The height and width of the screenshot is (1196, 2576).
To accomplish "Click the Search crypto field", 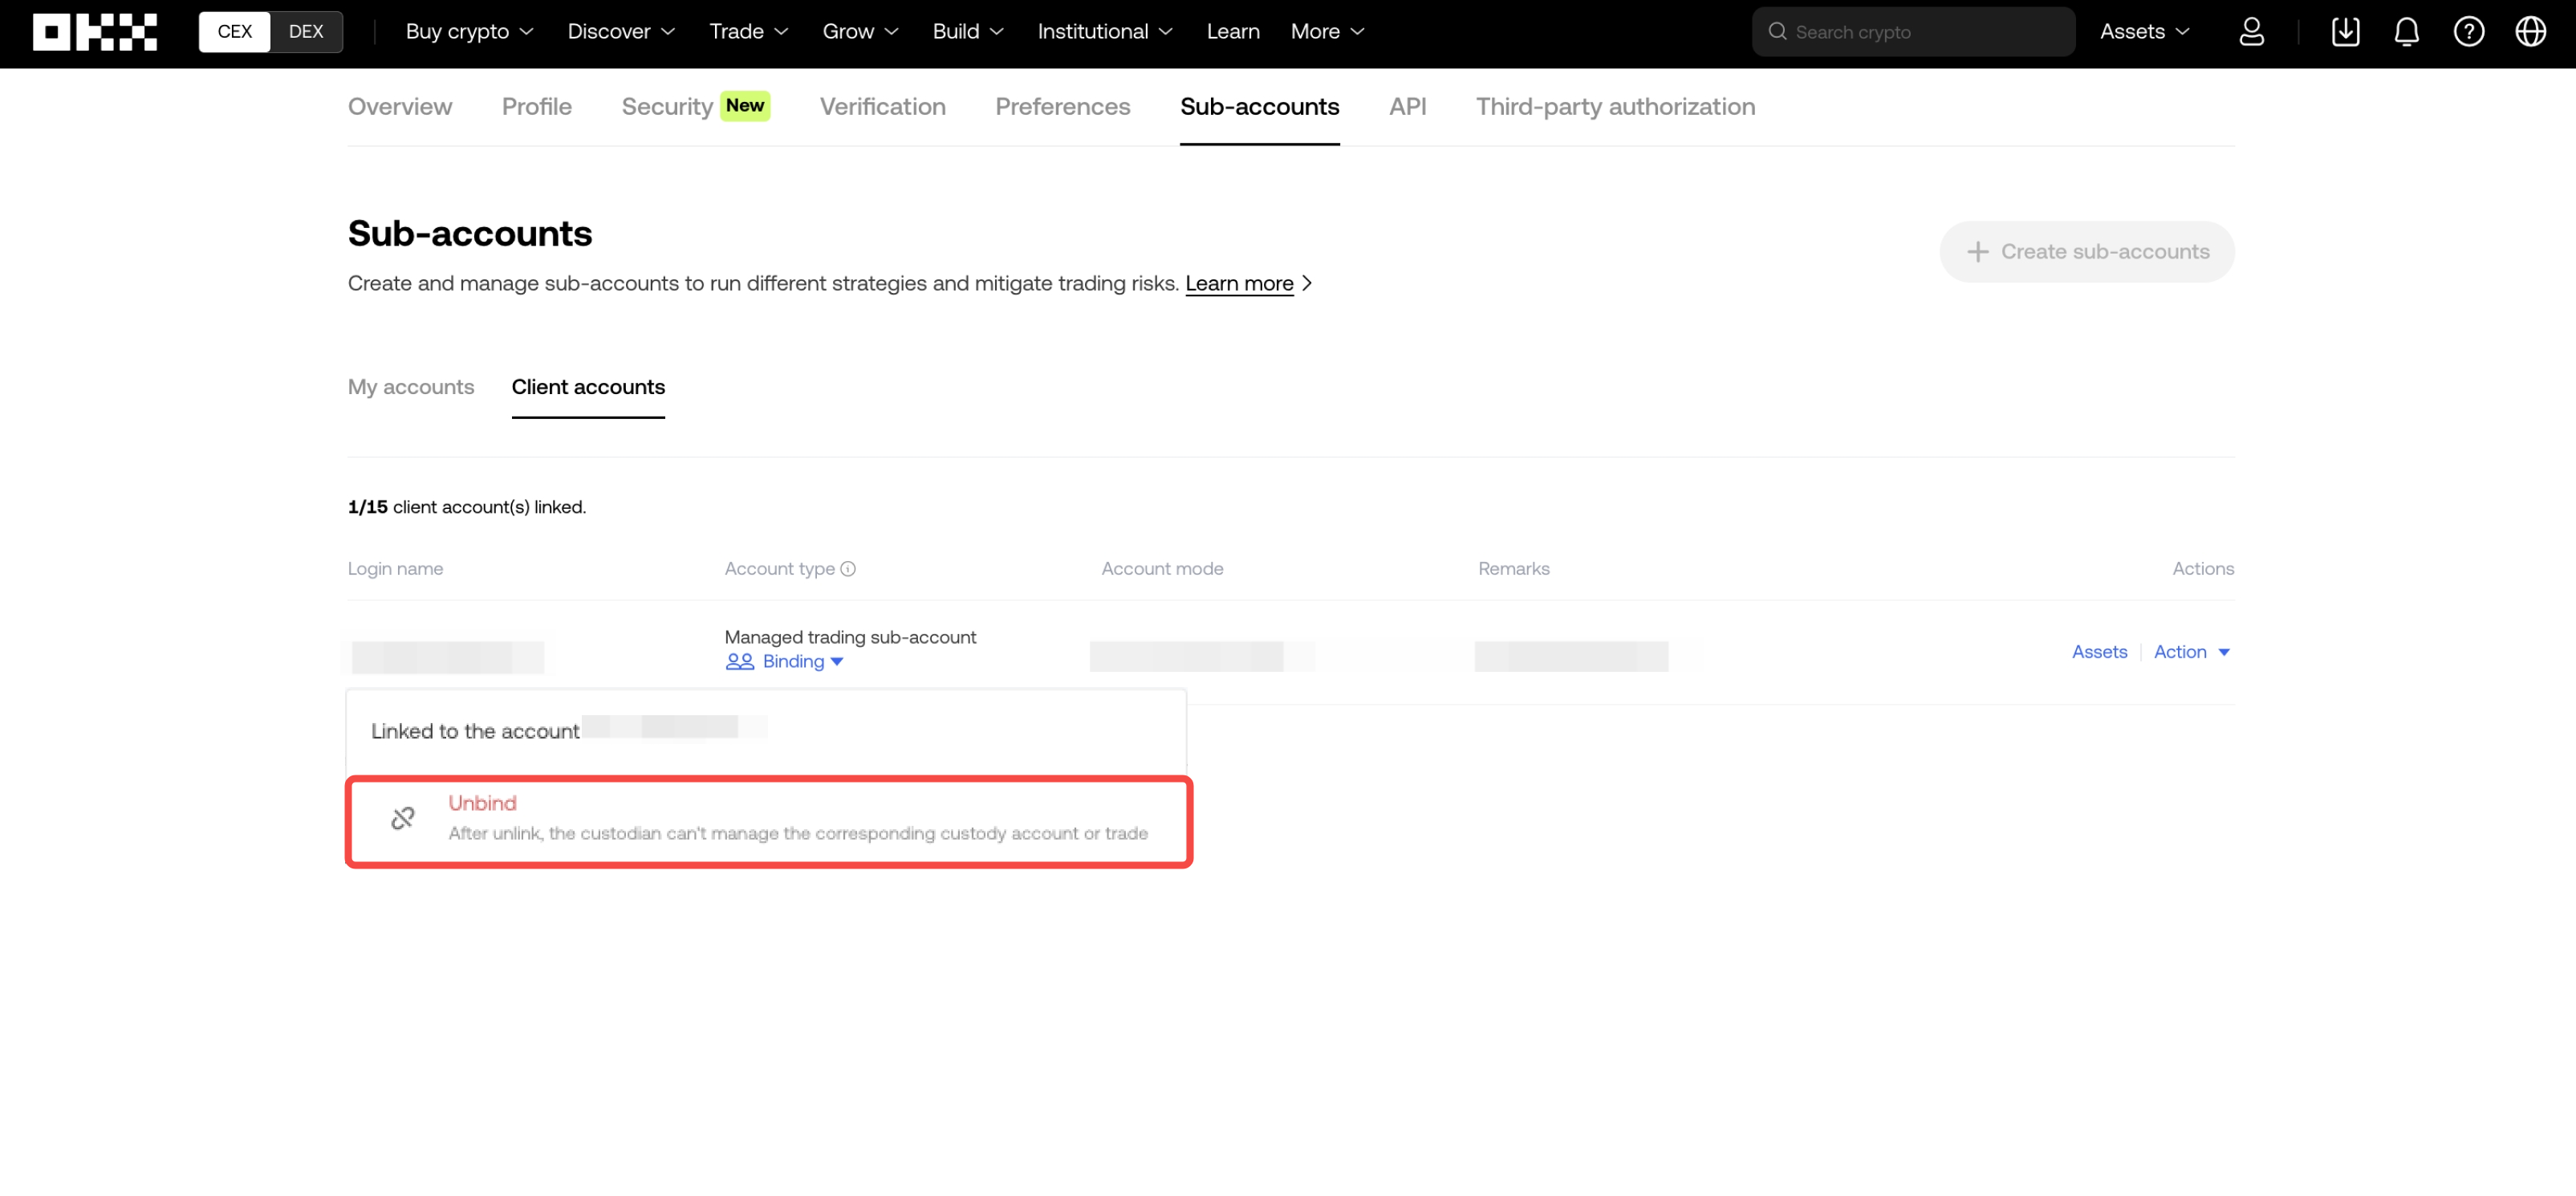I will (1913, 32).
